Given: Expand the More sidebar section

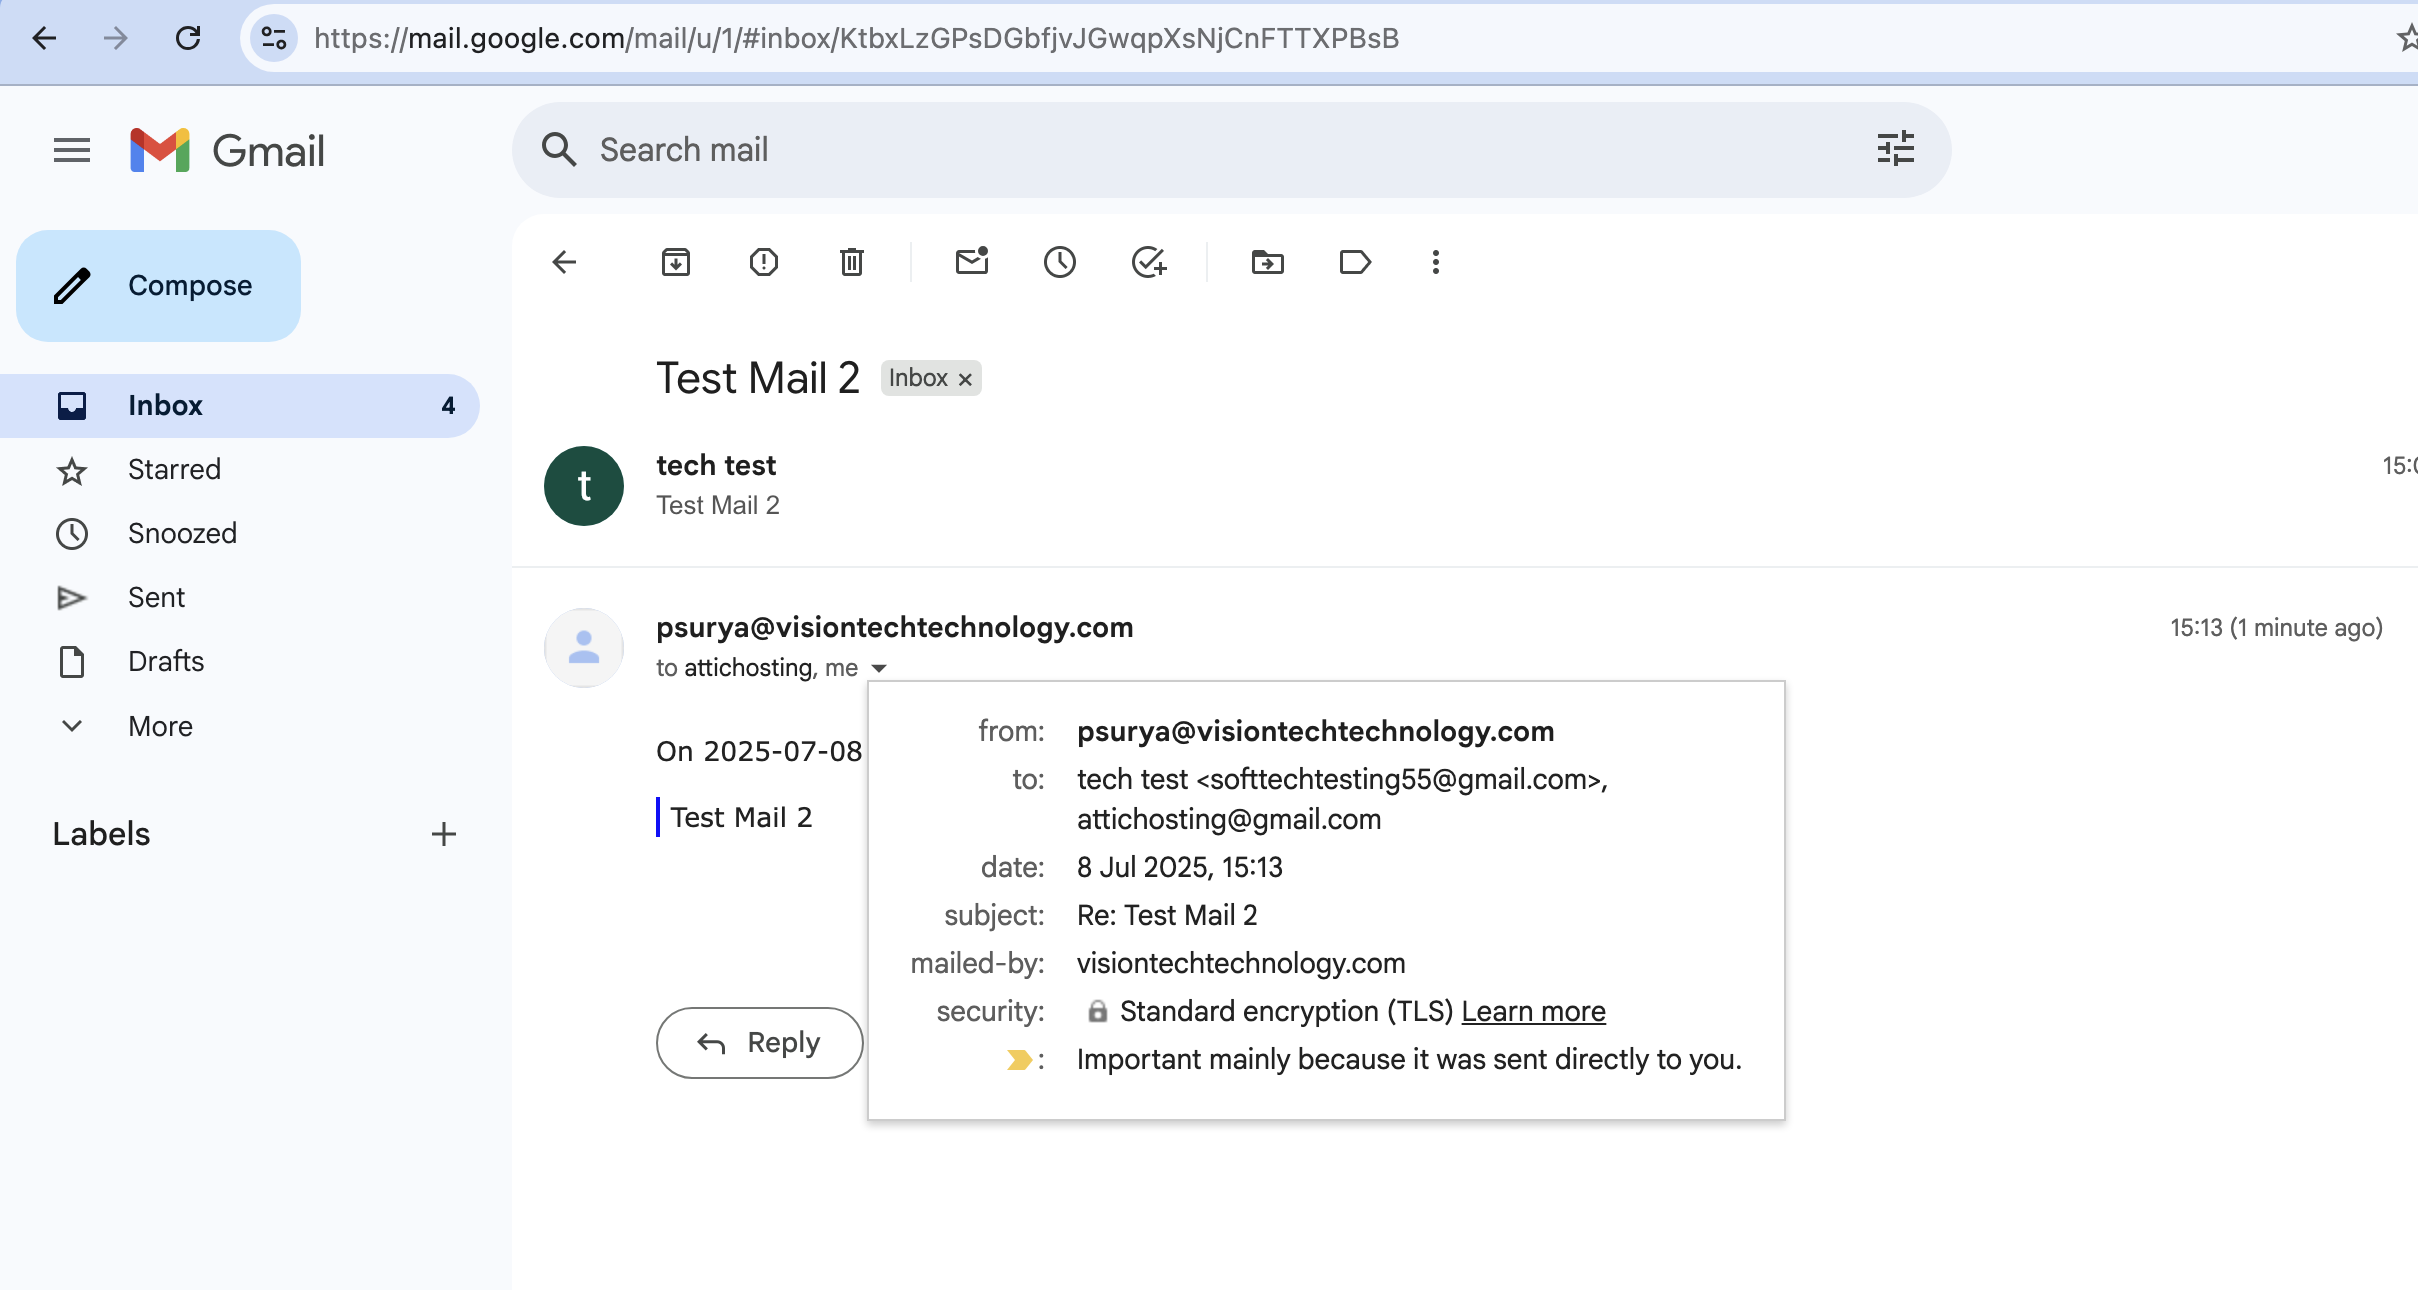Looking at the screenshot, I should coord(160,726).
